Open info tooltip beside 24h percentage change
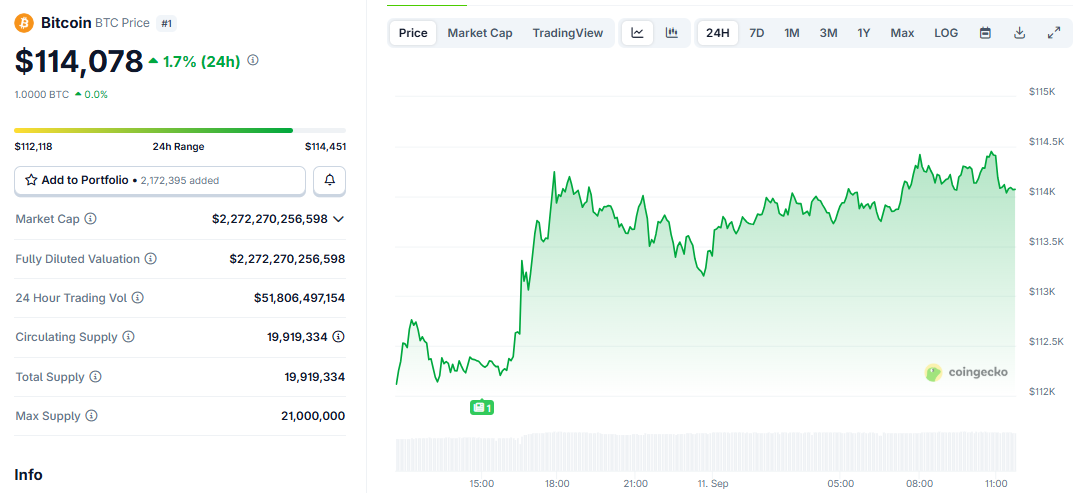Screen dimensions: 1084x493 pos(253,60)
